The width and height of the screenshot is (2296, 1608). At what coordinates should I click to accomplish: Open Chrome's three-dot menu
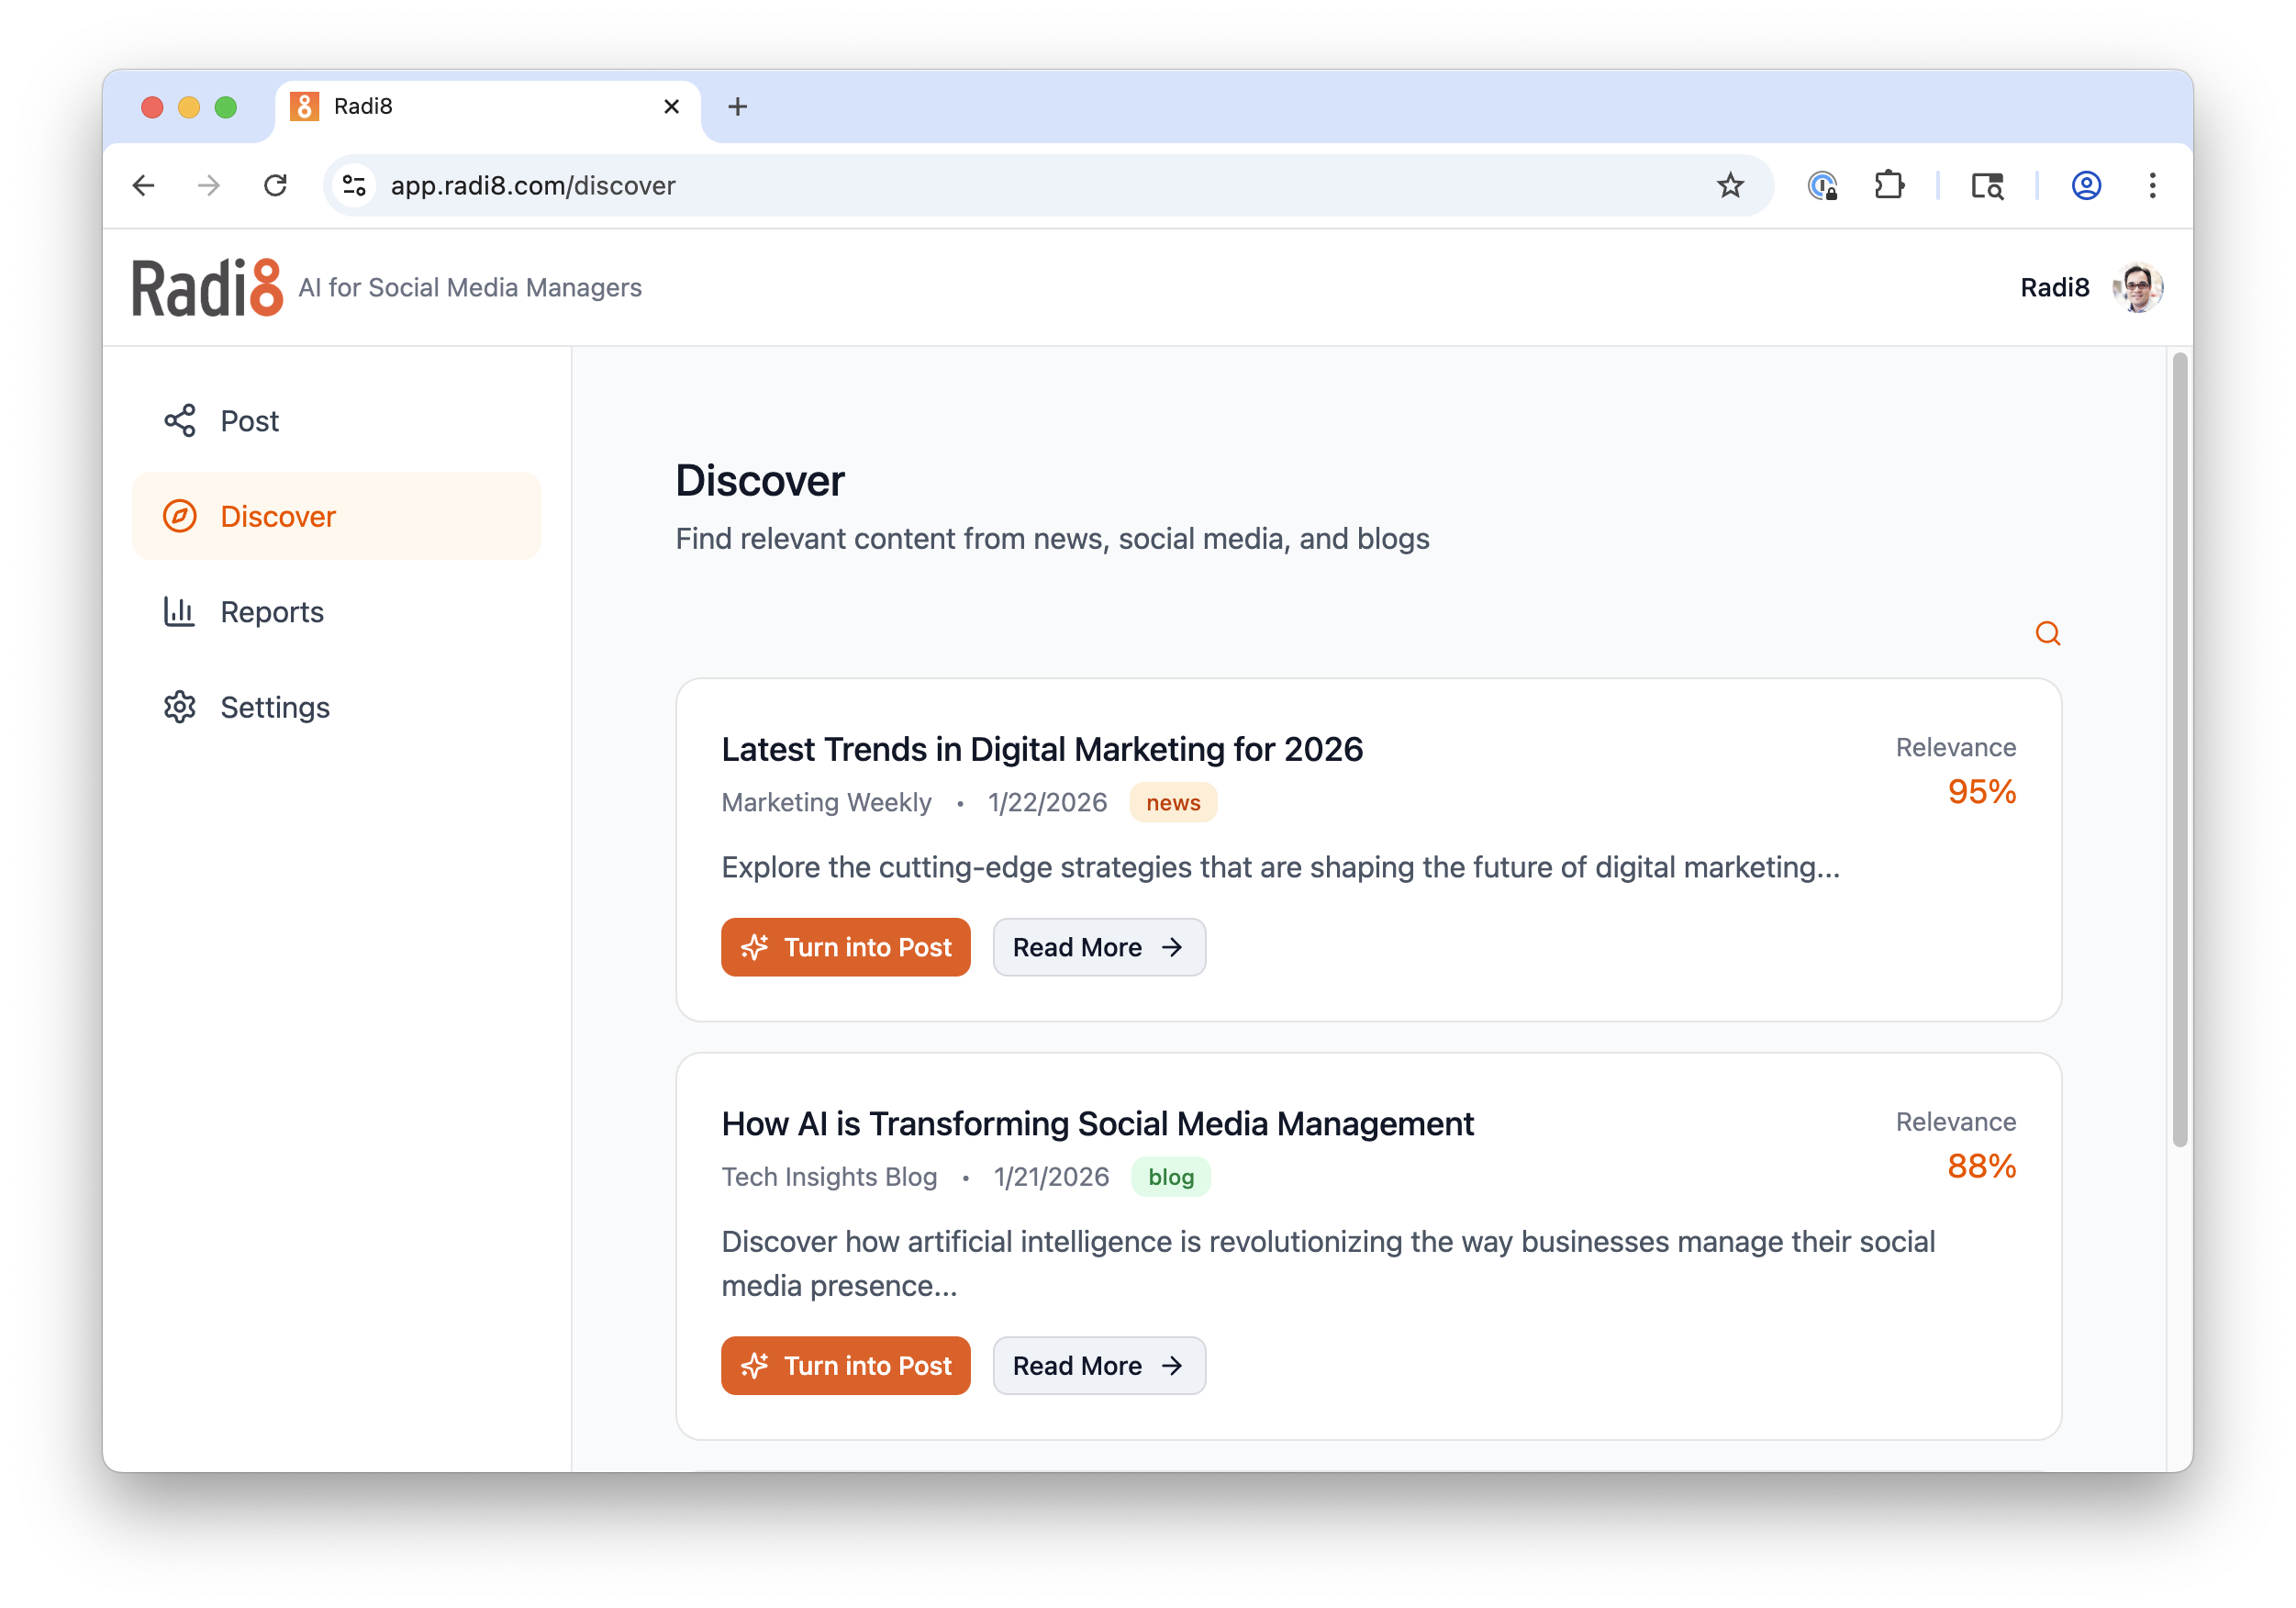coord(2152,185)
